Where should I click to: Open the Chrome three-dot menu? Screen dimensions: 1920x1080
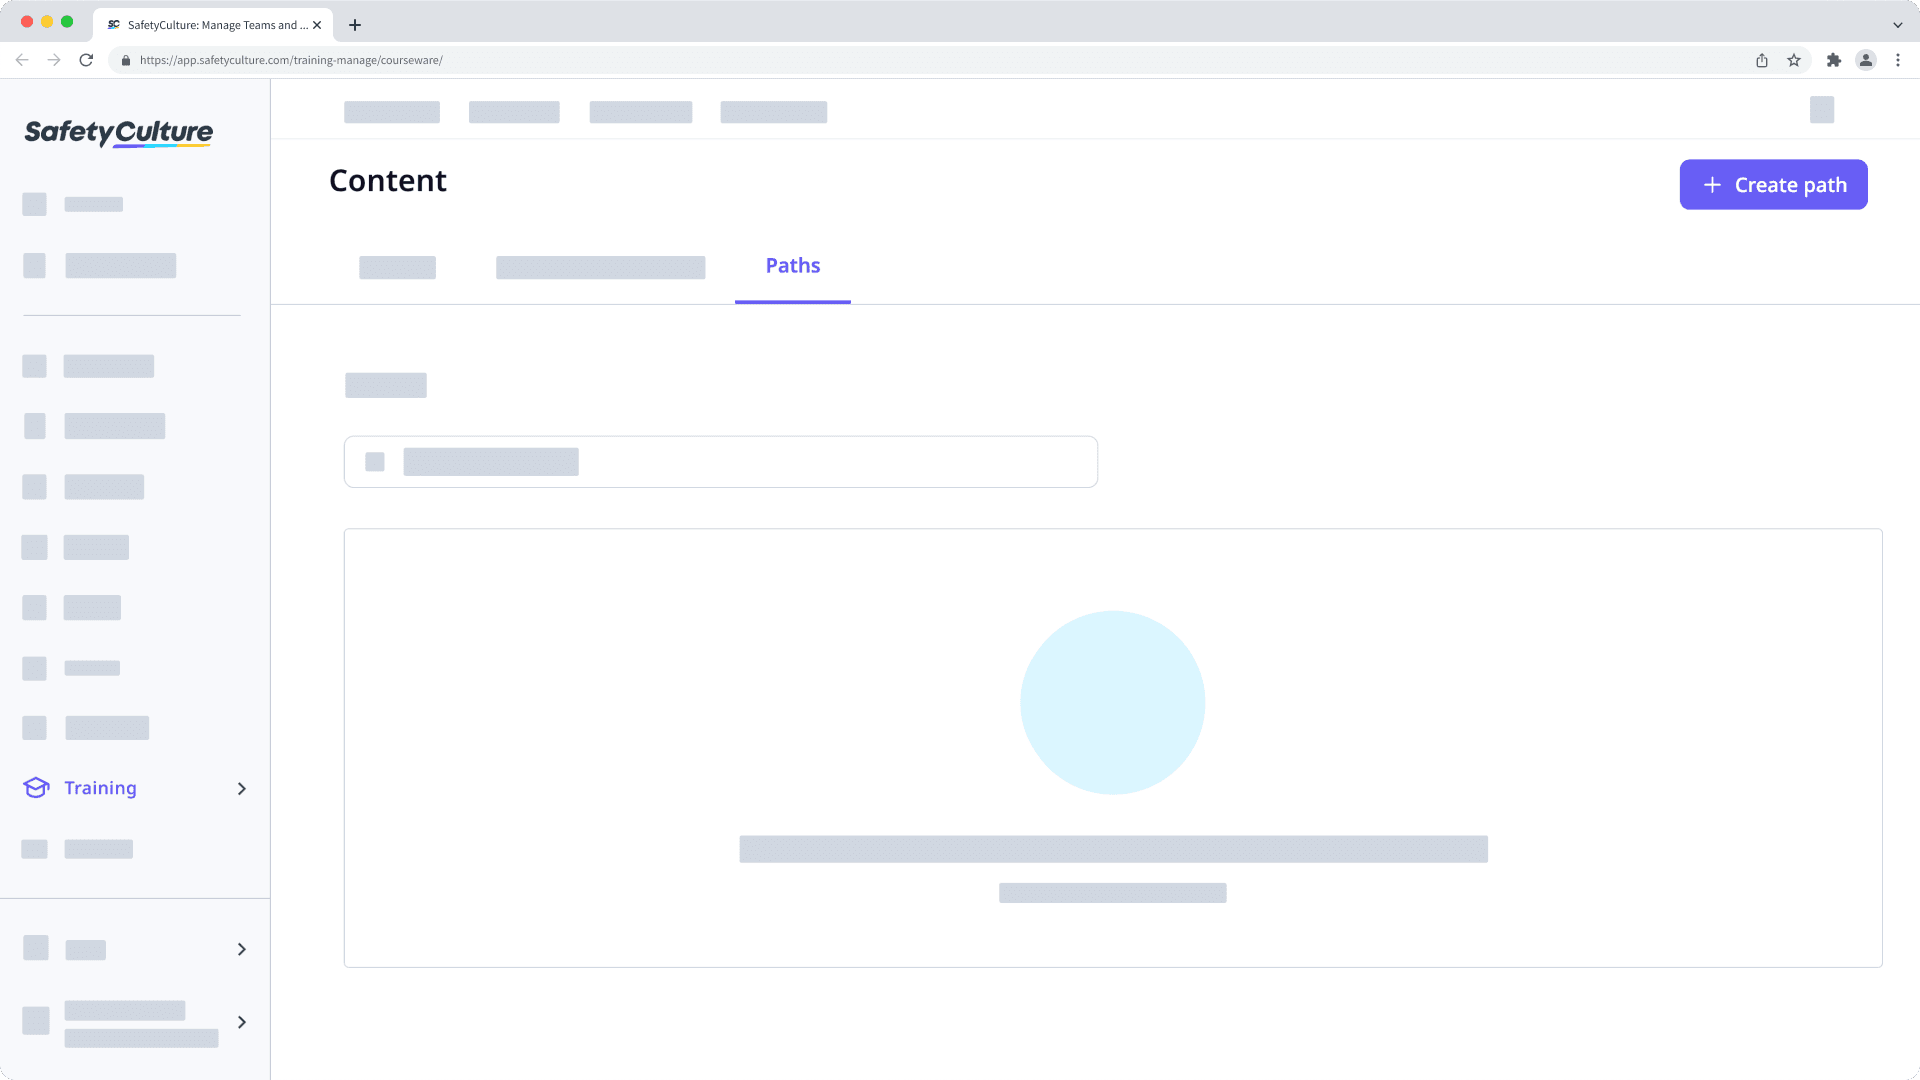pyautogui.click(x=1899, y=60)
